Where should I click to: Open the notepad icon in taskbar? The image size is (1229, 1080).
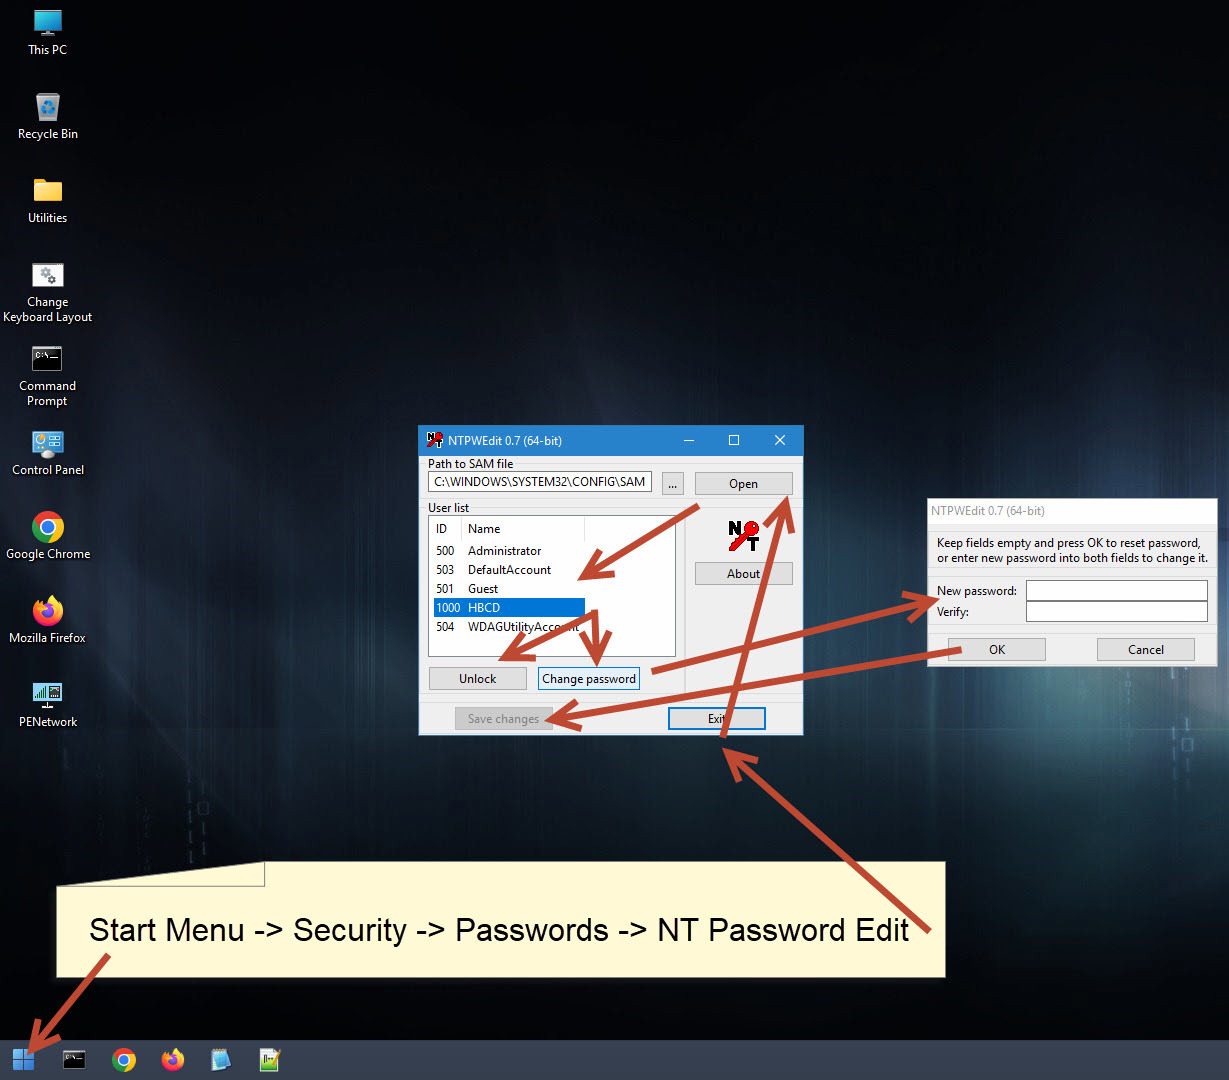221,1060
